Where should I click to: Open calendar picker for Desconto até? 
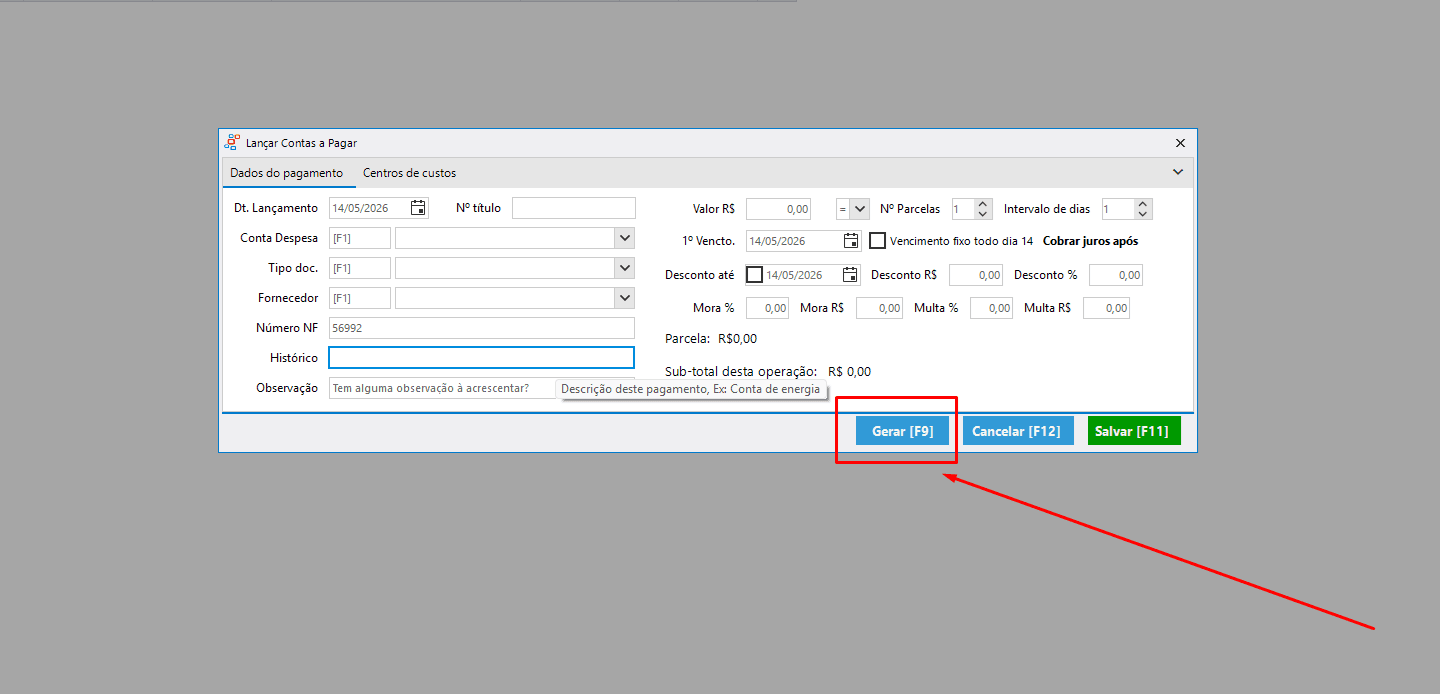[x=851, y=275]
